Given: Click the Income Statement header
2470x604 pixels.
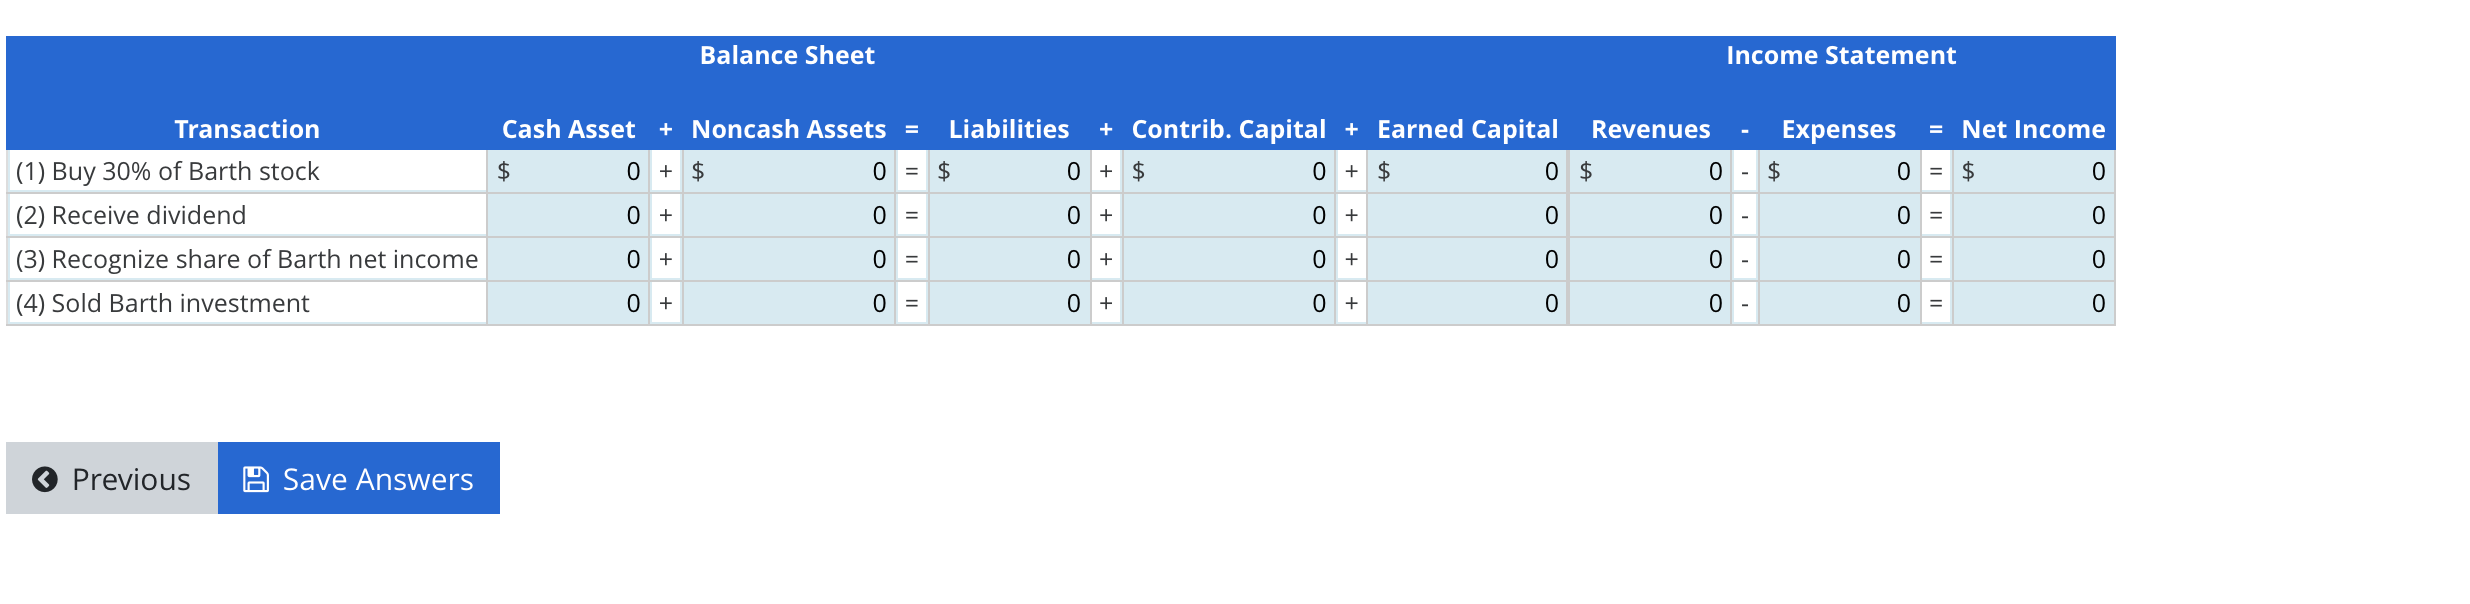Looking at the screenshot, I should tap(1840, 55).
